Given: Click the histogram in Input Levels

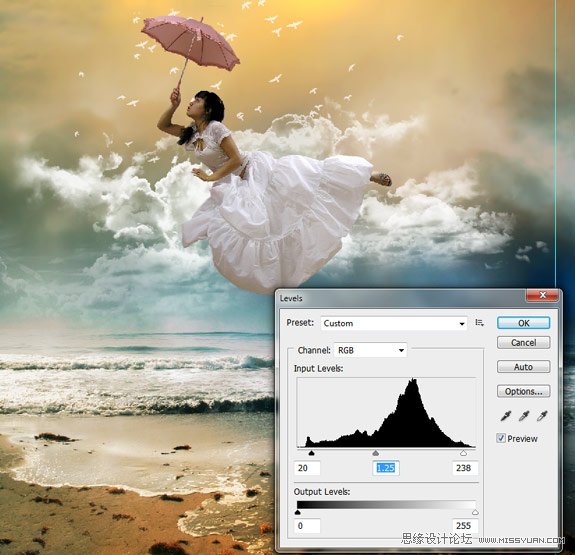Looking at the screenshot, I should (x=386, y=412).
